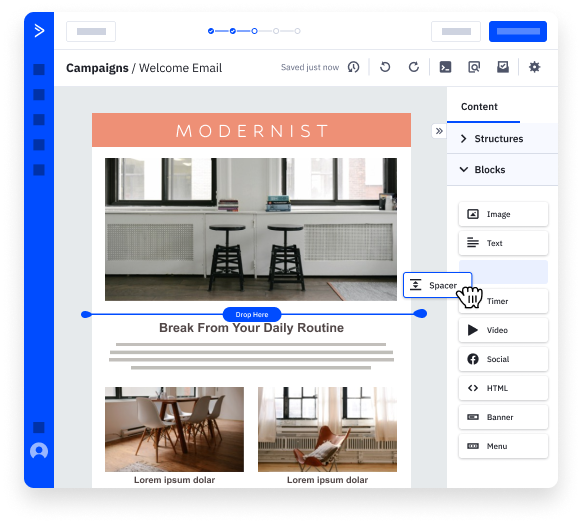
Task: Open the sidebar square icon above avatar
Action: [39, 428]
